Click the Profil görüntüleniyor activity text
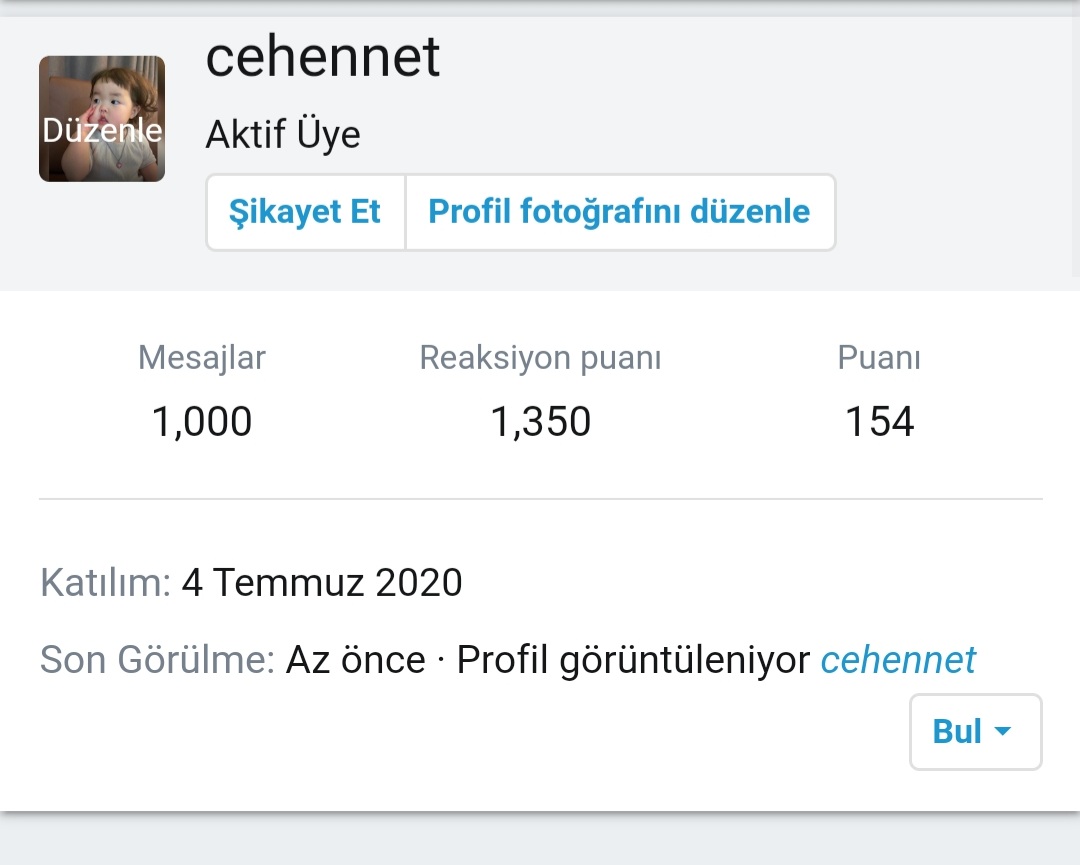The width and height of the screenshot is (1080, 865). point(632,660)
